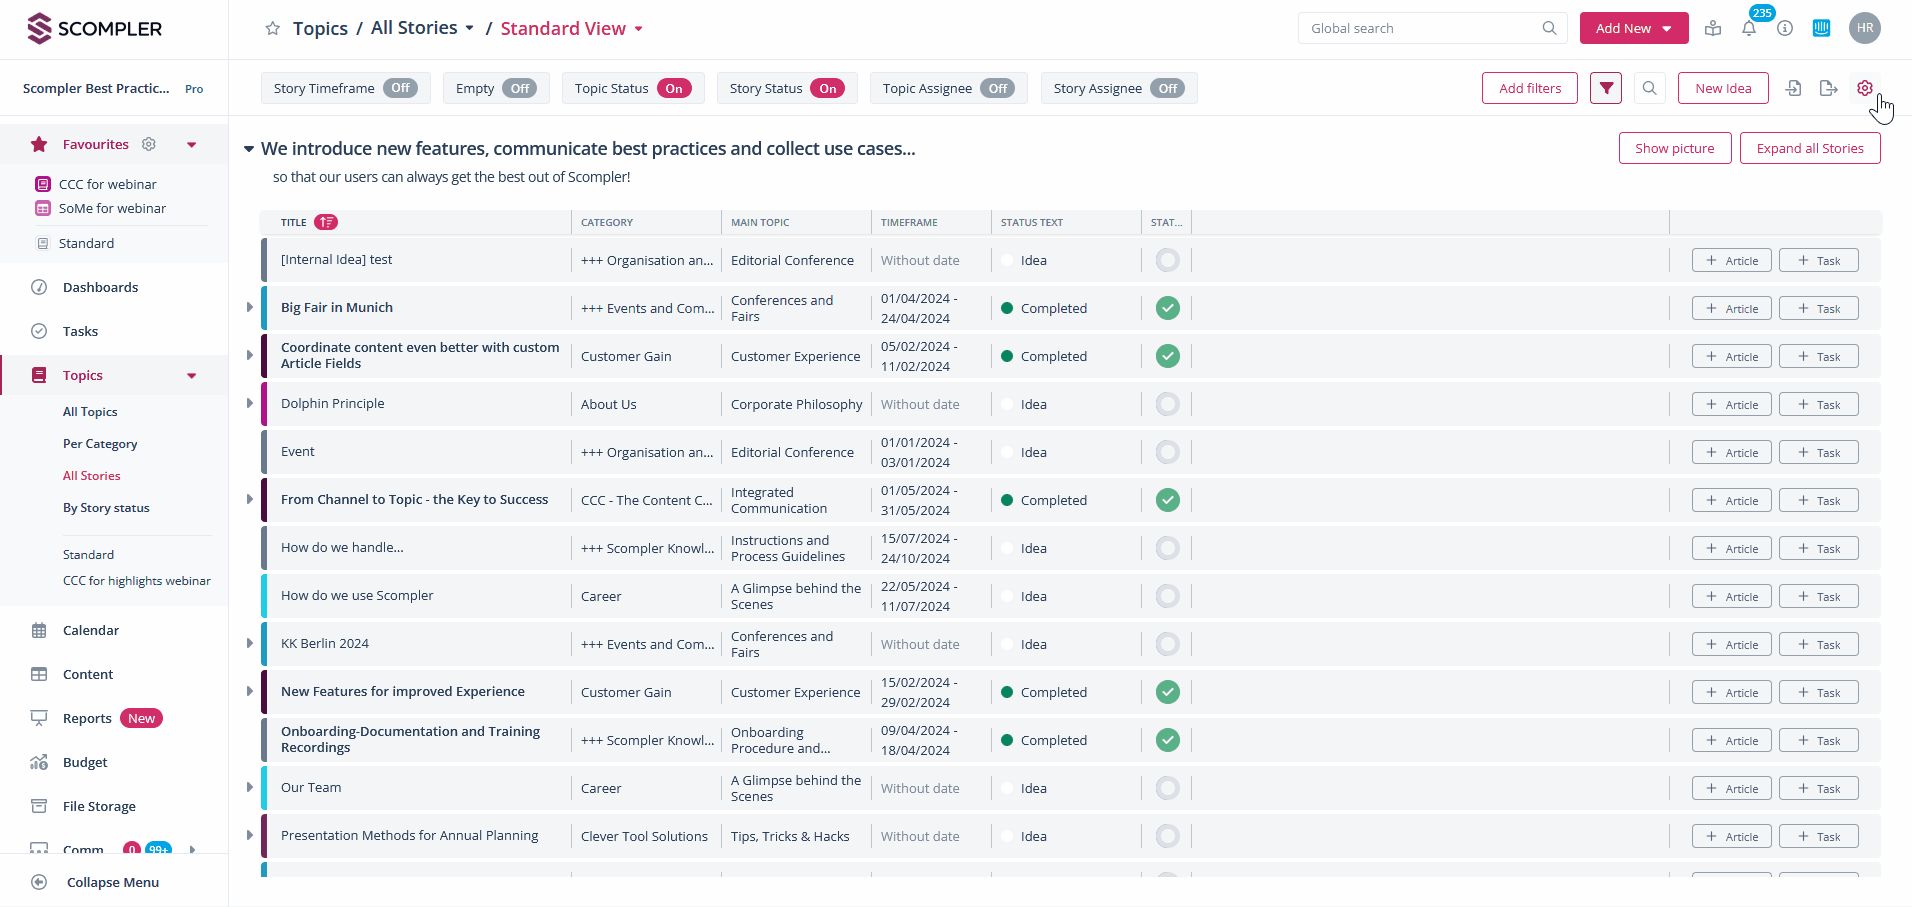Click the red filter funnel icon
The image size is (1912, 907).
(1606, 88)
